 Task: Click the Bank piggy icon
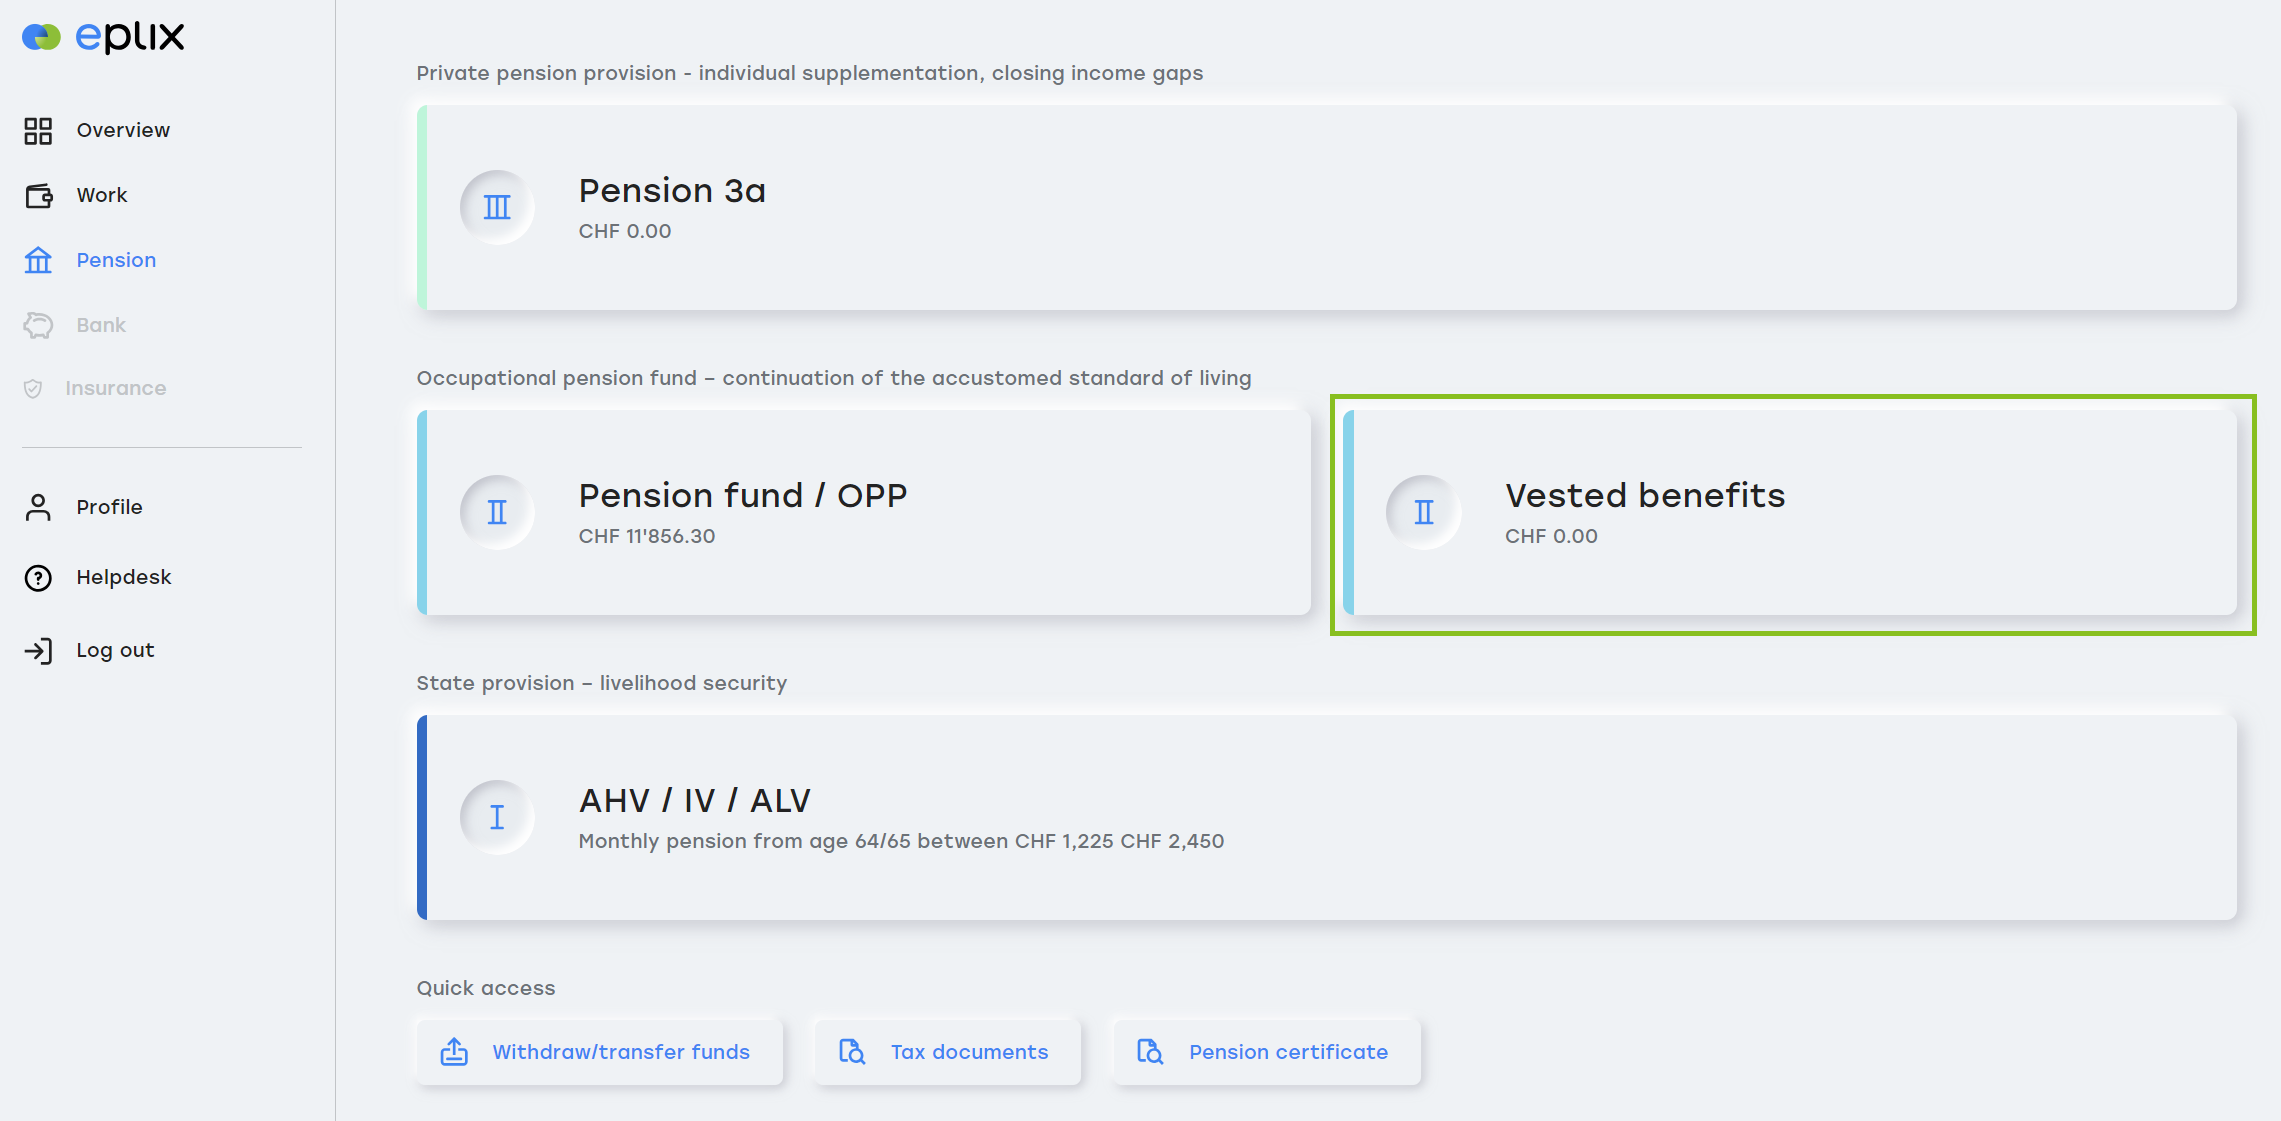click(38, 326)
